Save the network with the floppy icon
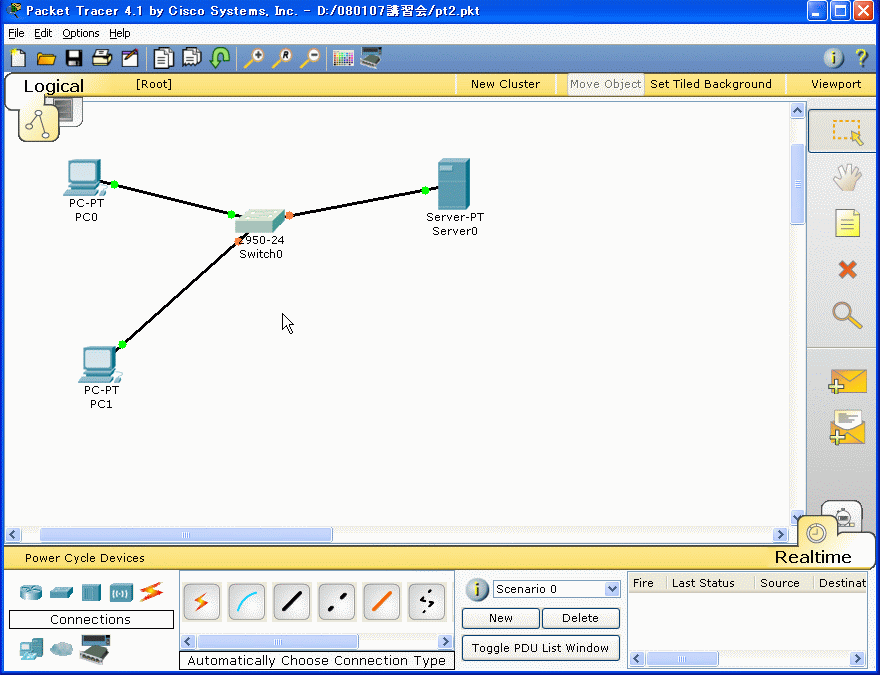This screenshot has width=880, height=675. 74,58
